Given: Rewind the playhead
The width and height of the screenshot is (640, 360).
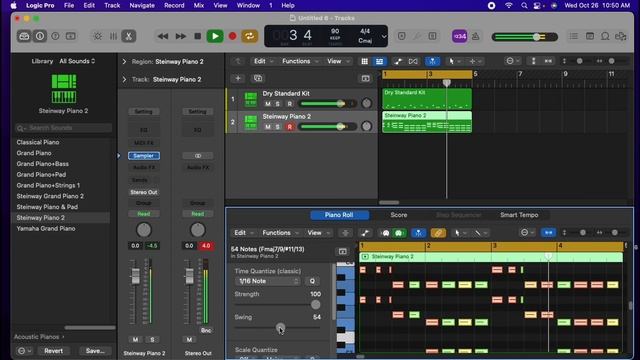Looking at the screenshot, I should click(163, 36).
